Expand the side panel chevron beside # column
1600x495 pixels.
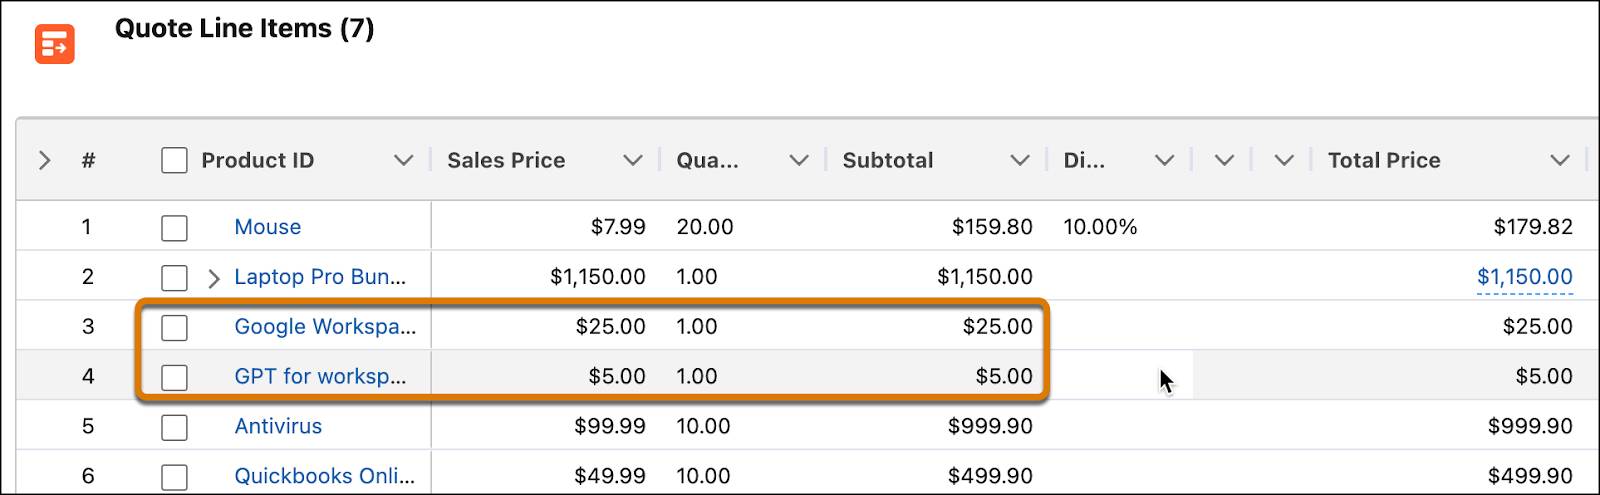coord(44,160)
